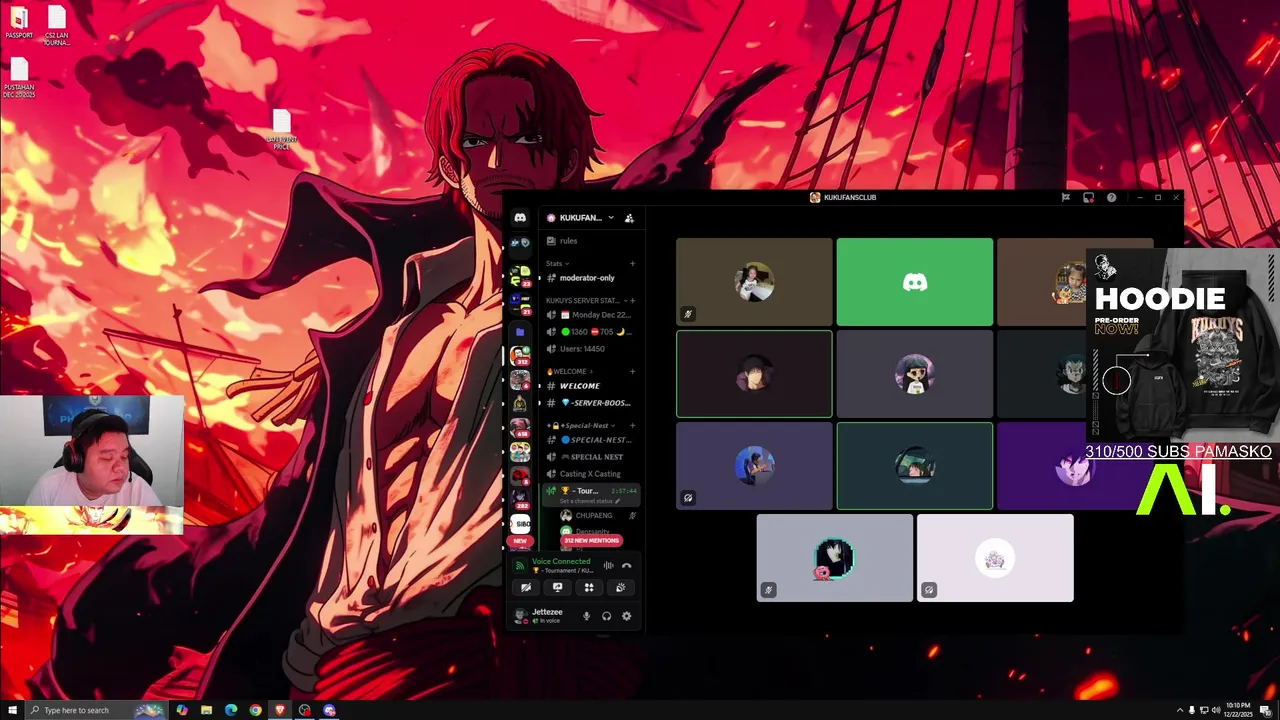Open server icon with 23 badge

(x=520, y=277)
